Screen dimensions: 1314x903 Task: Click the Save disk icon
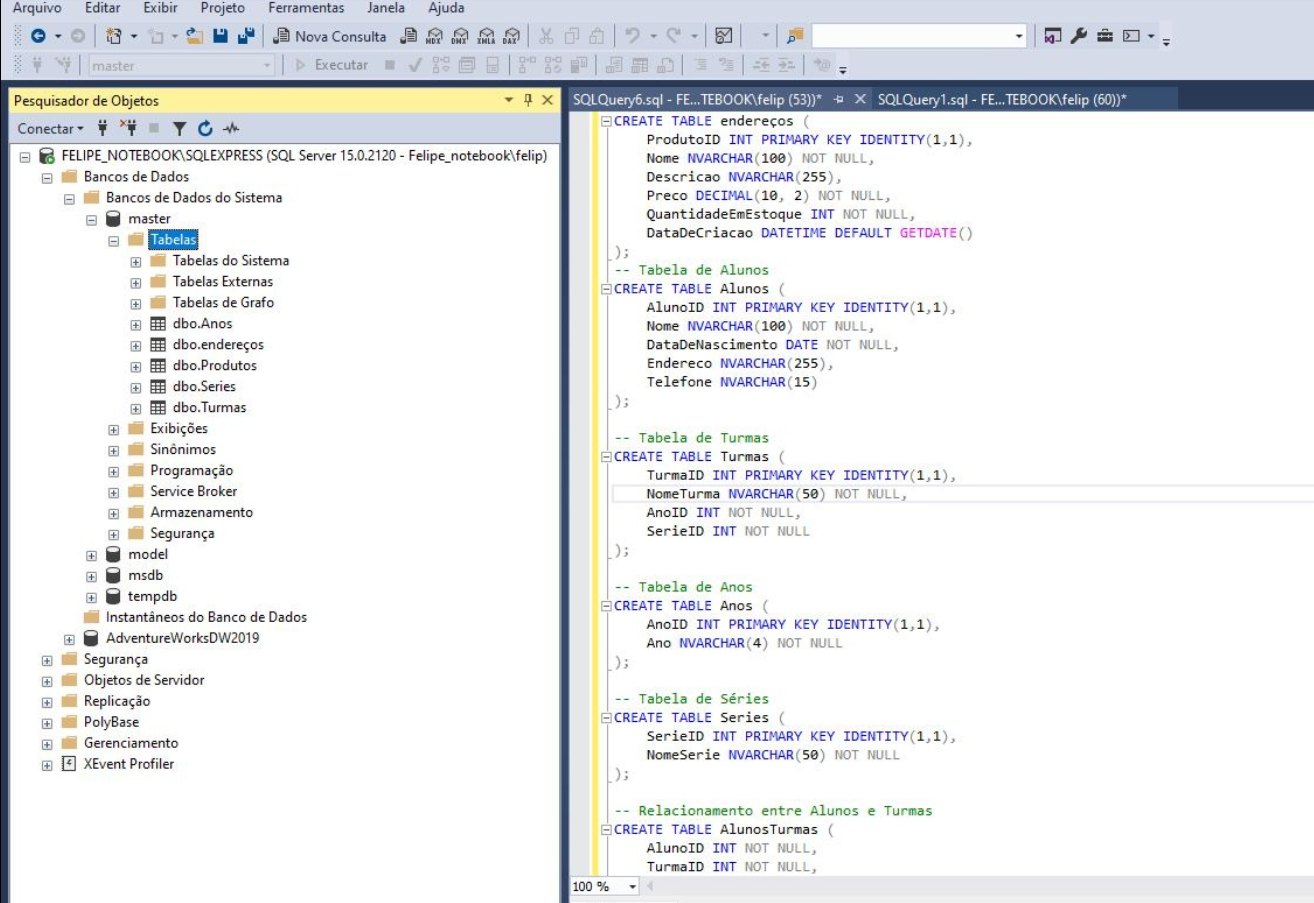point(219,37)
